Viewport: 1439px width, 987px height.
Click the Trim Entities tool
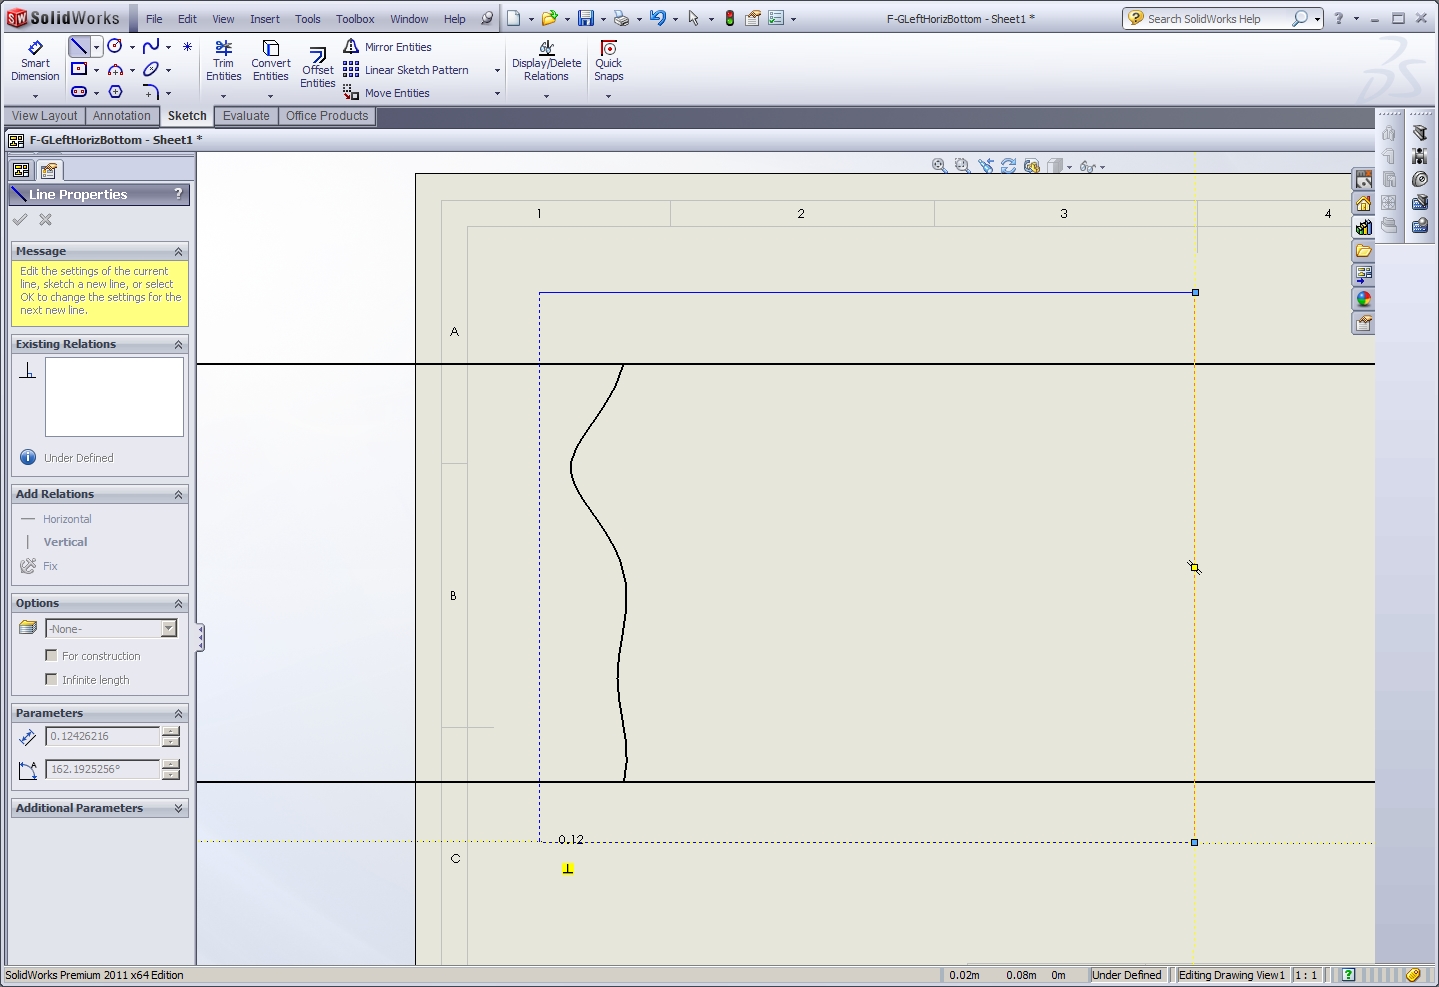(223, 61)
